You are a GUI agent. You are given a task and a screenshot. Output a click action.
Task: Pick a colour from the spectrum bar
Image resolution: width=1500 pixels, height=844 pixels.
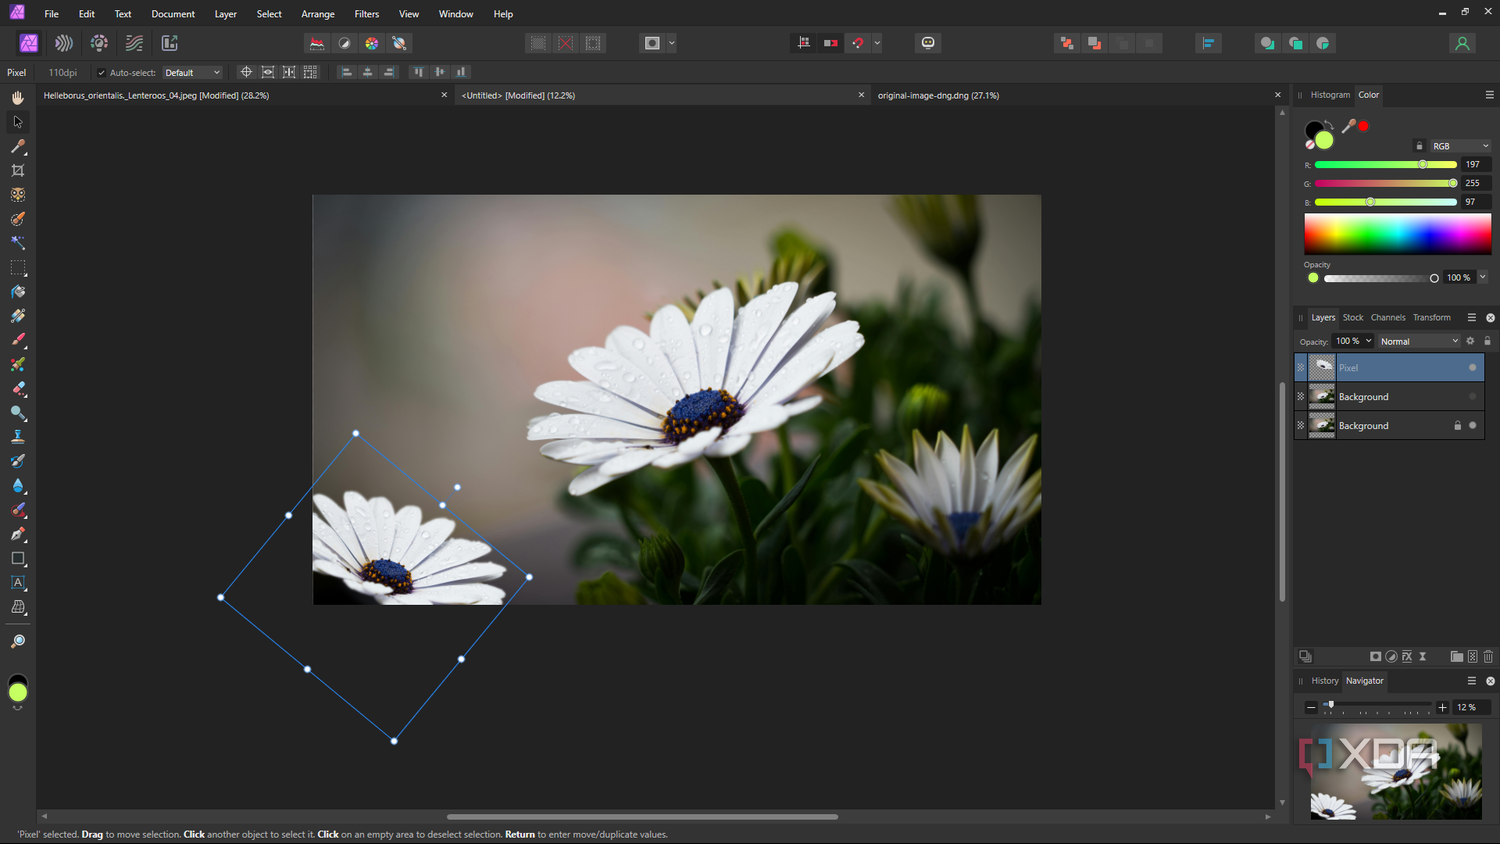click(1397, 234)
